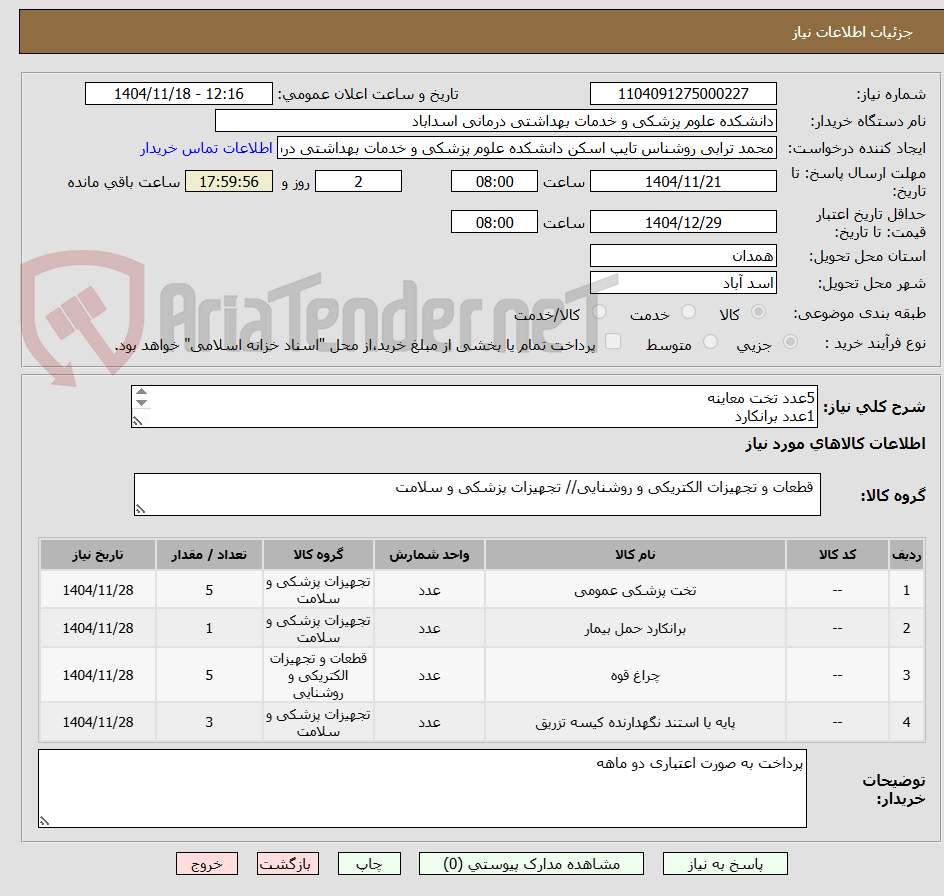Click the نام کالا column header
The width and height of the screenshot is (944, 896).
[635, 555]
